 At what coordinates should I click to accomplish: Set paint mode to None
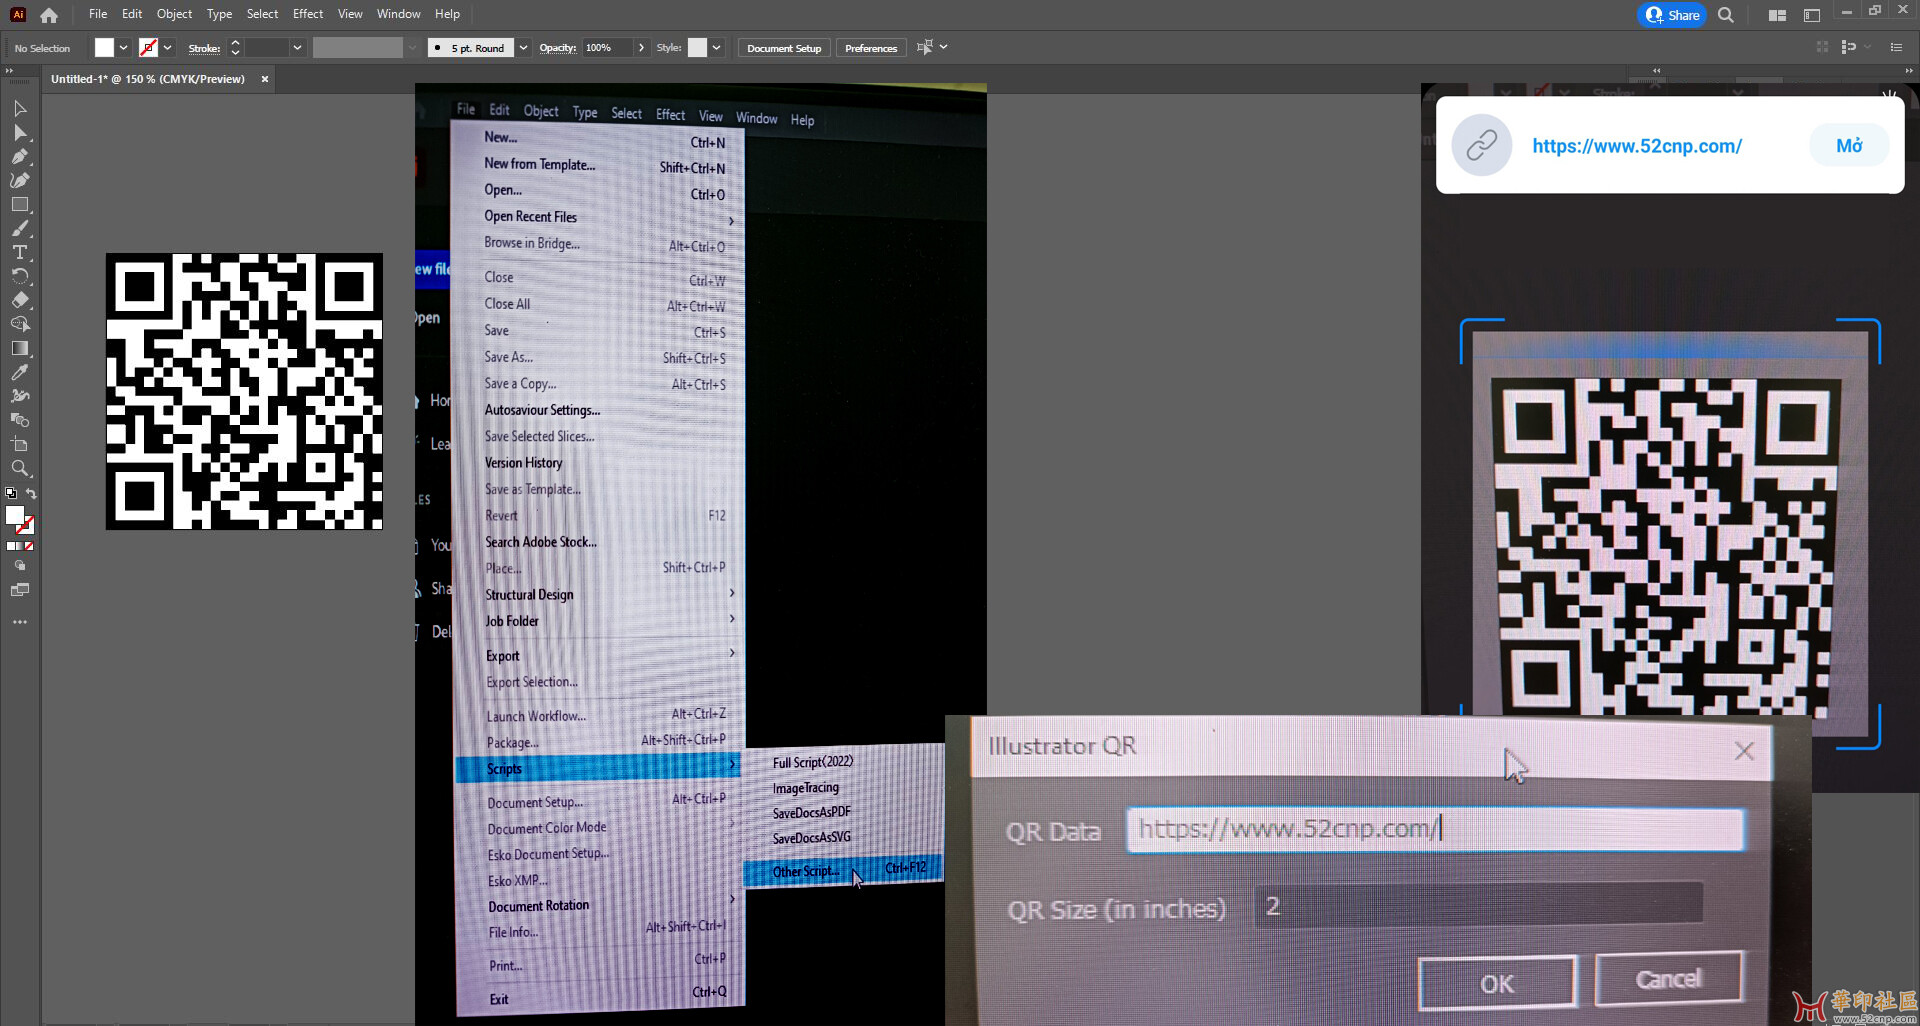coord(29,546)
